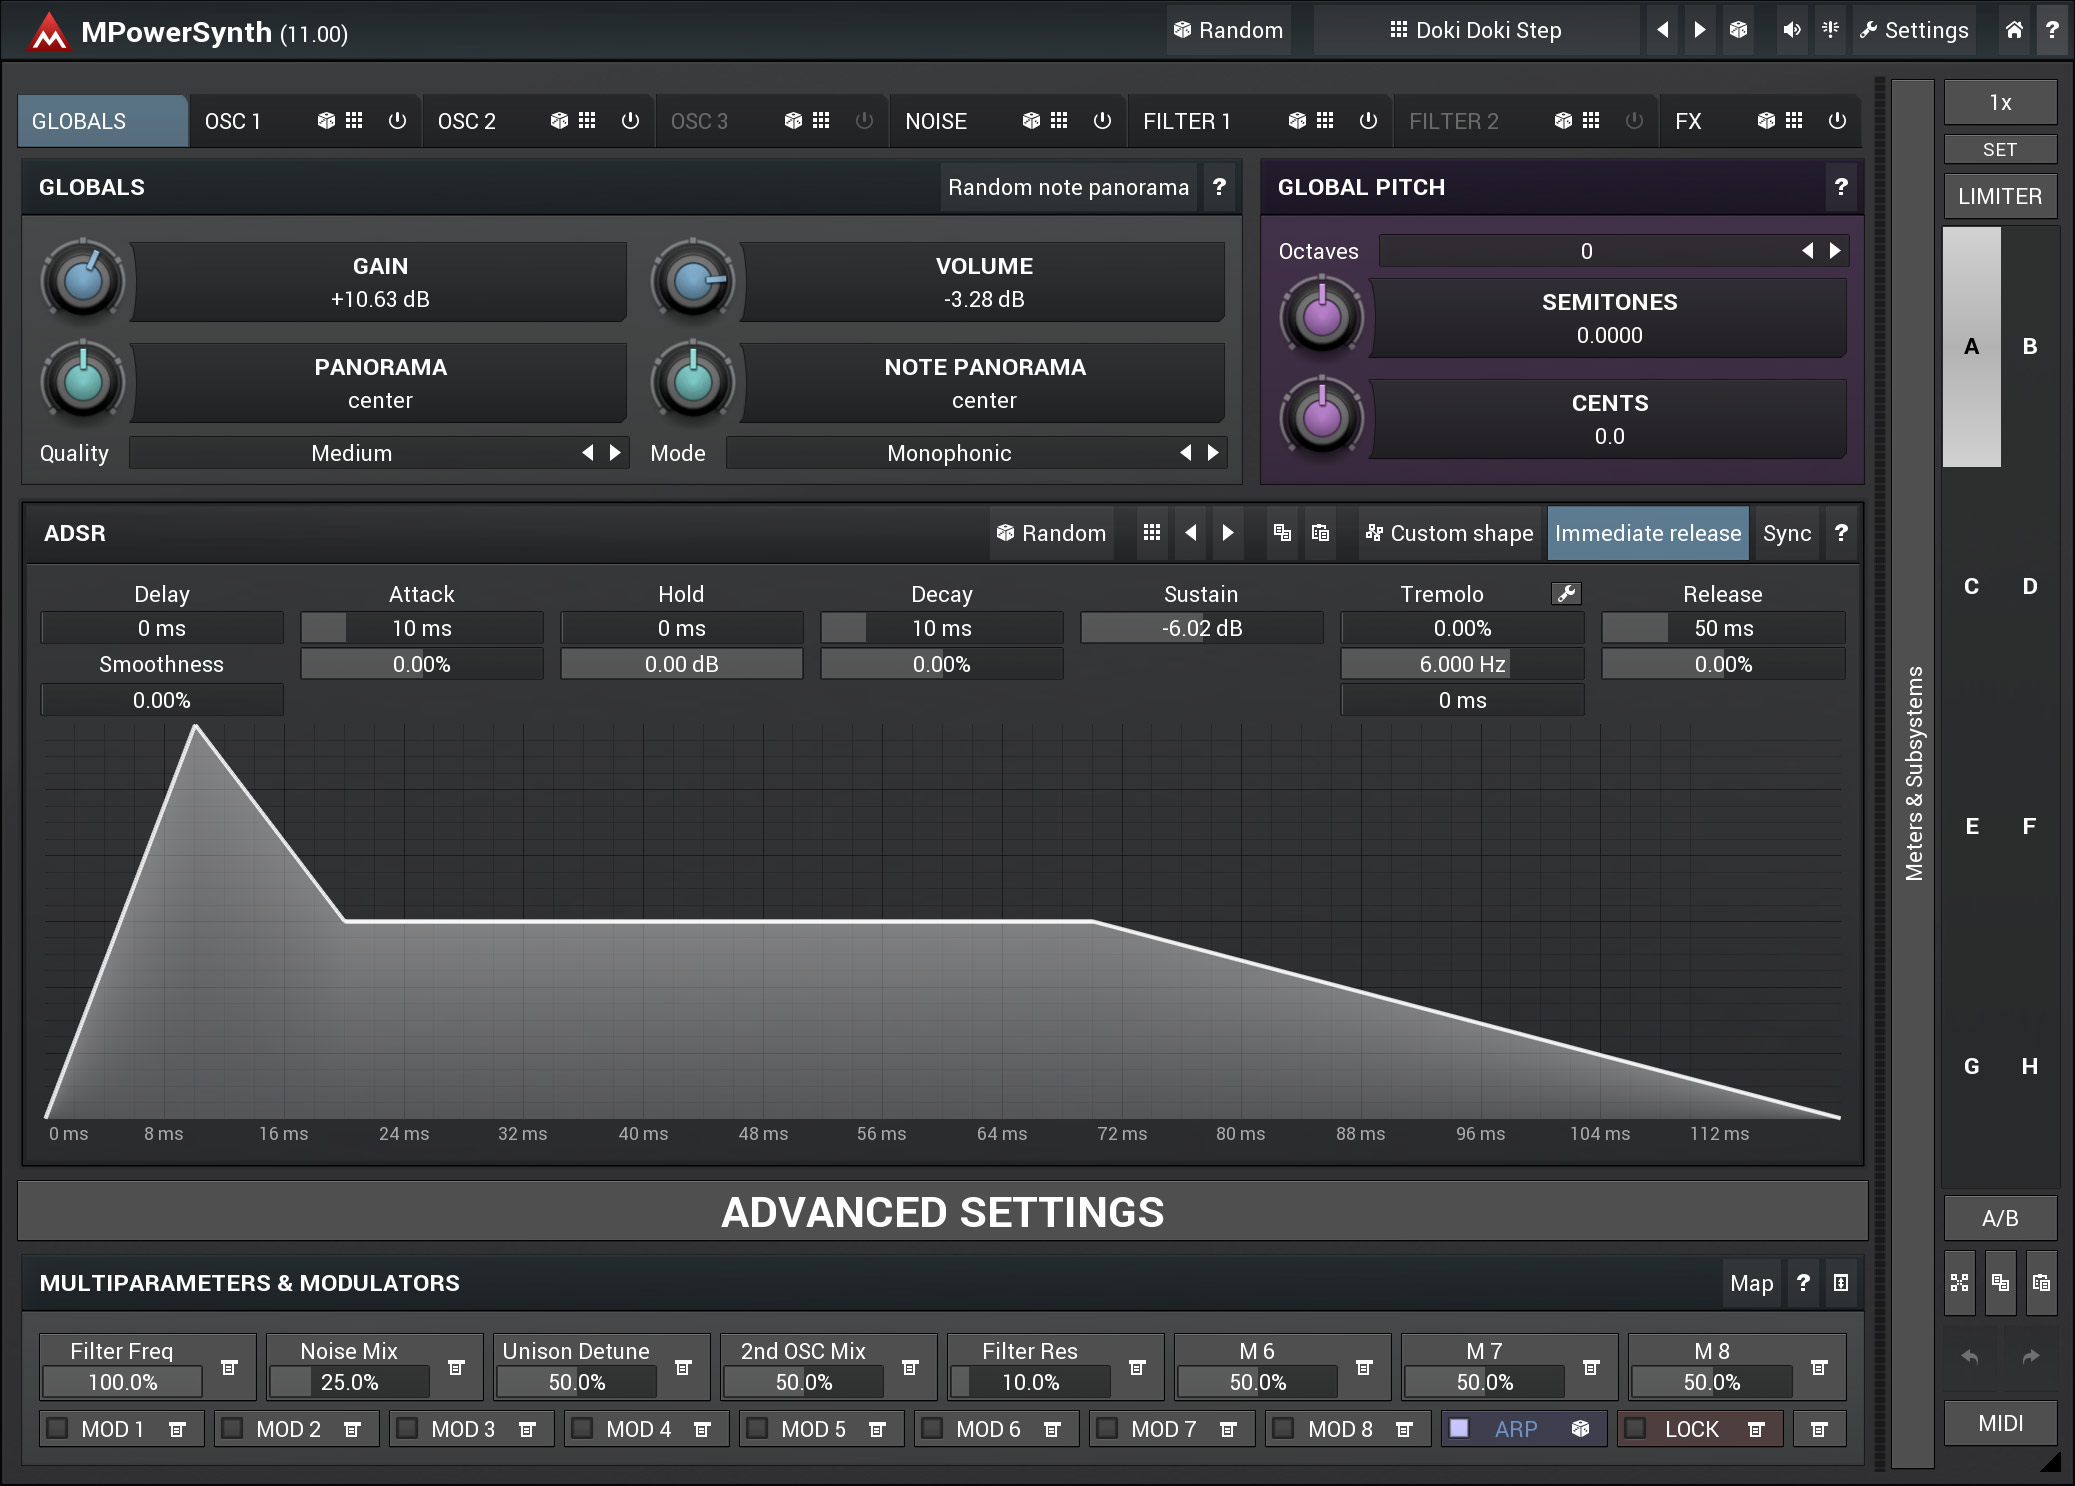Viewport: 2075px width, 1486px height.
Task: Open the help question mark at top right
Action: click(x=2052, y=30)
